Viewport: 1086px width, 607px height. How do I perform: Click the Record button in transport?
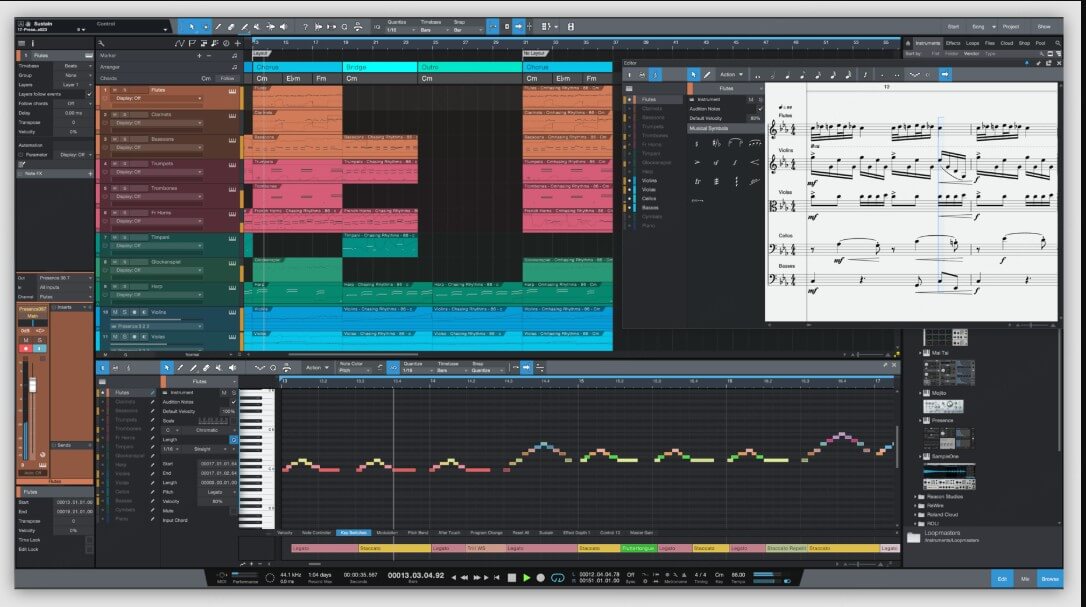541,577
